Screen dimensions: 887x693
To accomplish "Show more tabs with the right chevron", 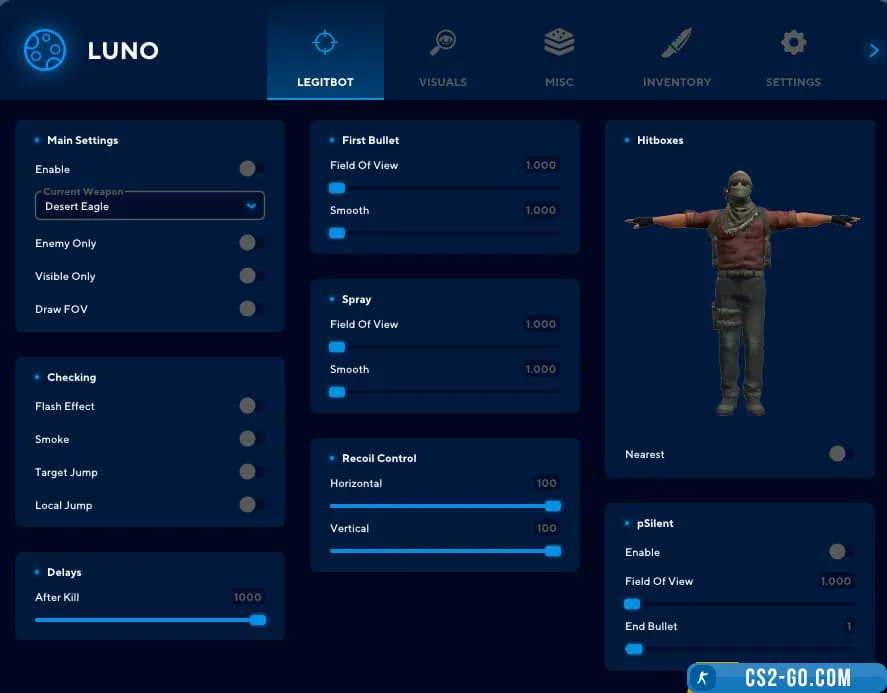I will tap(873, 50).
